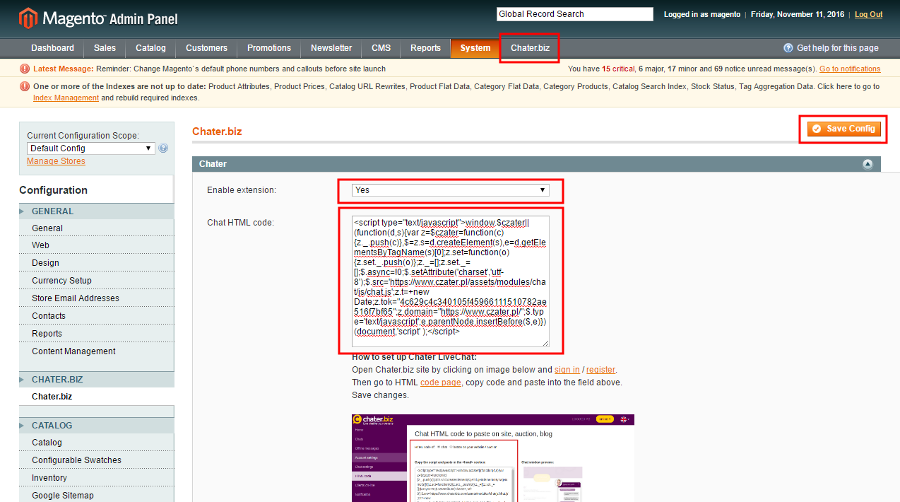
Task: Open the Customers menu
Action: [x=206, y=48]
